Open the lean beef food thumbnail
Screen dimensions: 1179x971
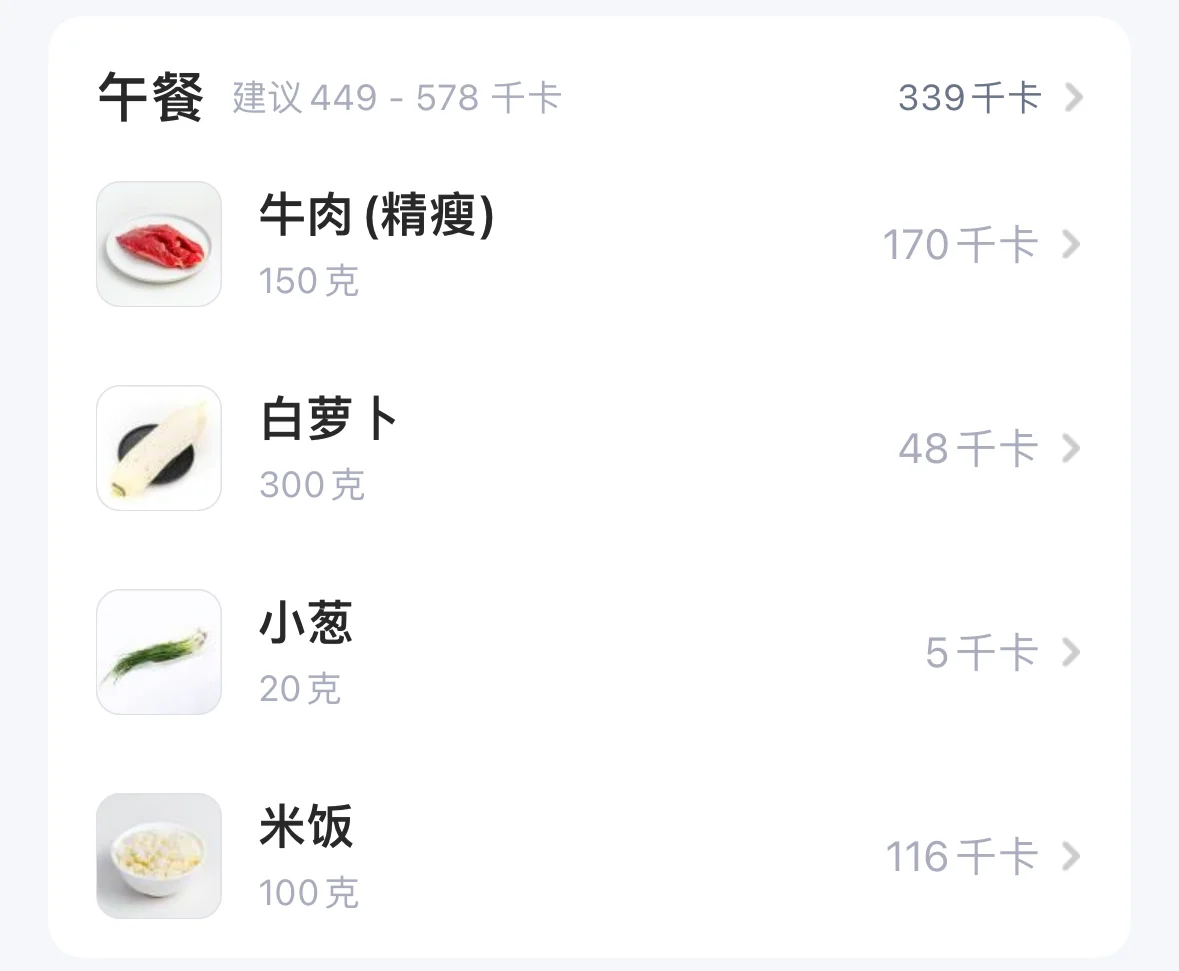(159, 244)
